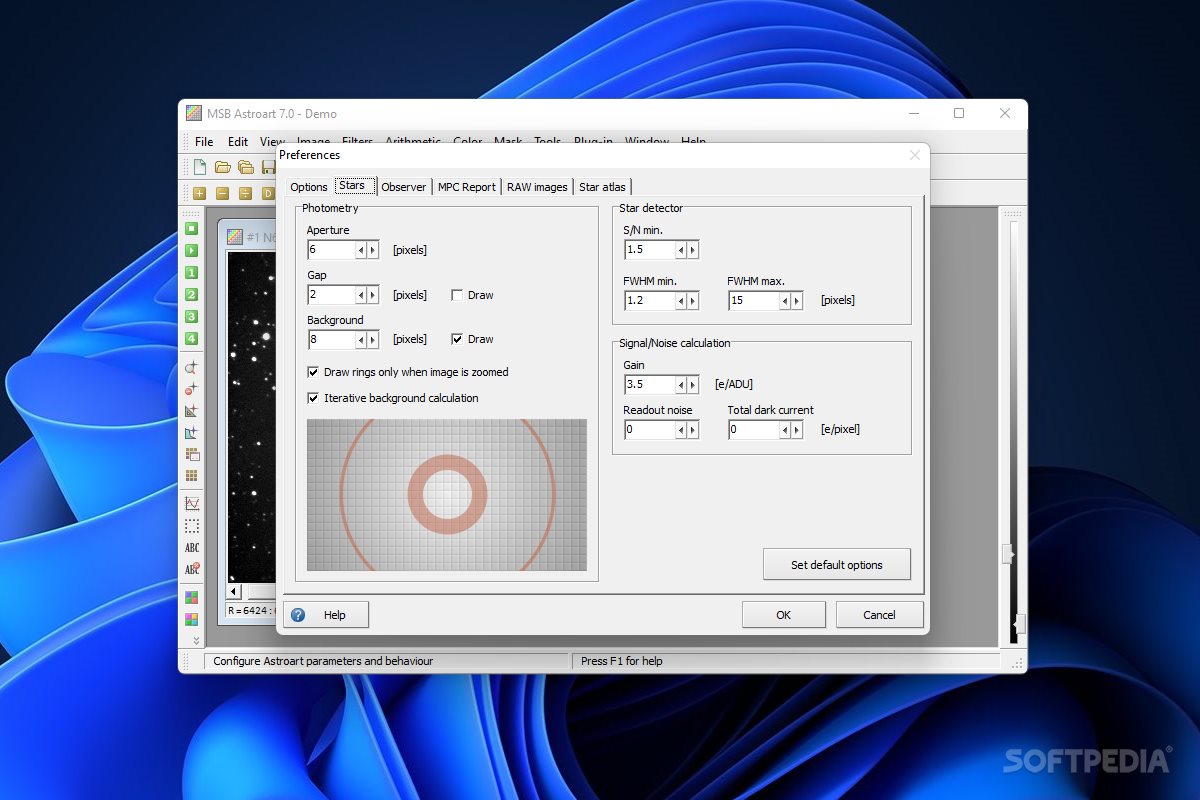Select the star triangle measurement icon
The height and width of the screenshot is (800, 1200).
[x=191, y=411]
